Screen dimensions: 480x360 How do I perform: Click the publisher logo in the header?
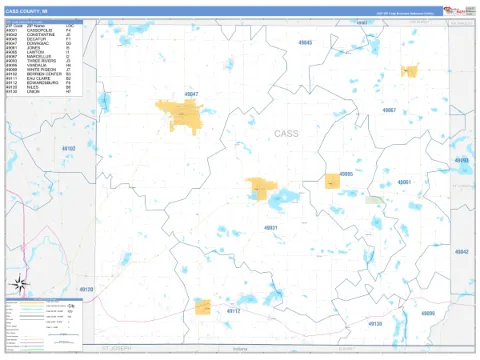point(454,11)
